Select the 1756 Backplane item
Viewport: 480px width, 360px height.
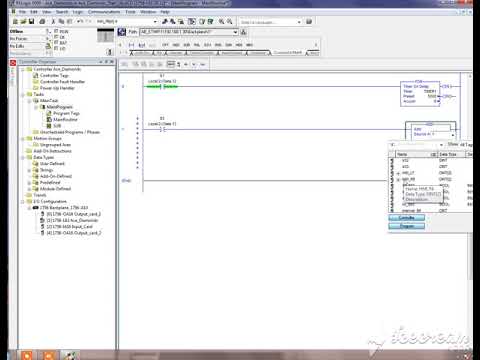(64, 208)
